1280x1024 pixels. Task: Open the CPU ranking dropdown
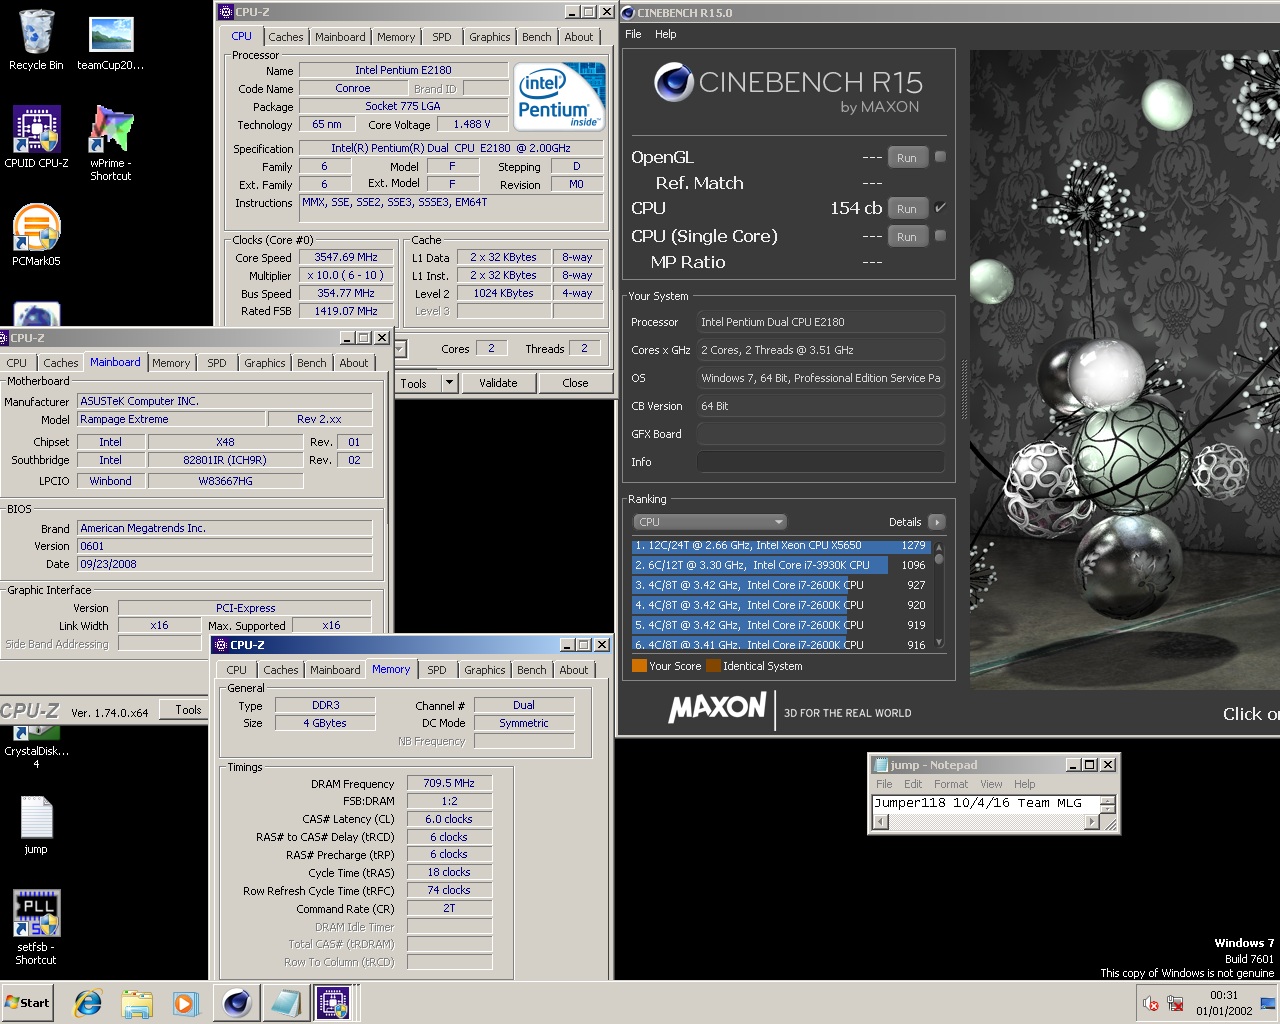pos(710,522)
